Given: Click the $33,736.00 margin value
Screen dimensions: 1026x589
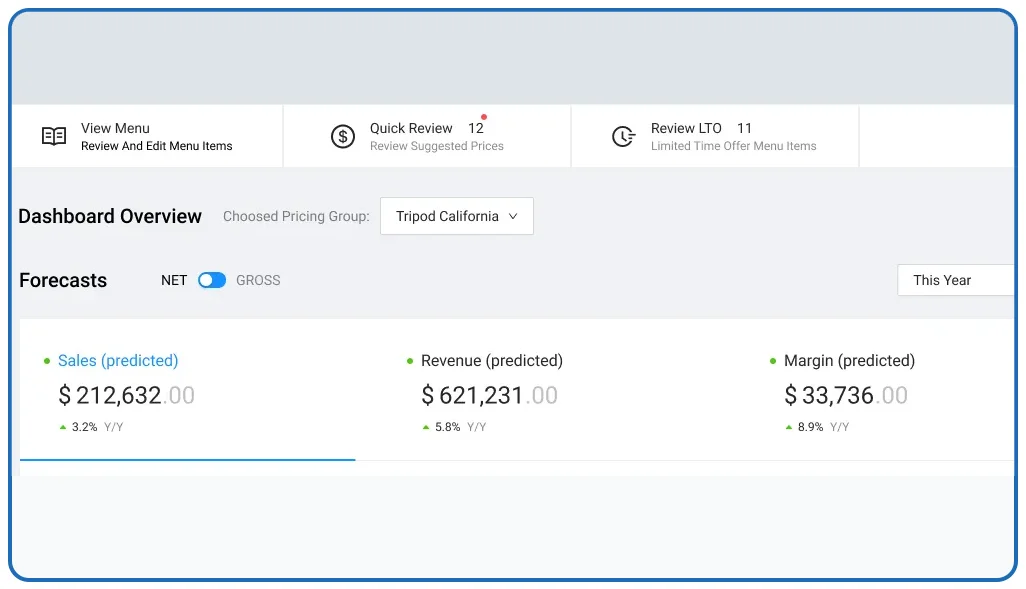Looking at the screenshot, I should point(845,395).
